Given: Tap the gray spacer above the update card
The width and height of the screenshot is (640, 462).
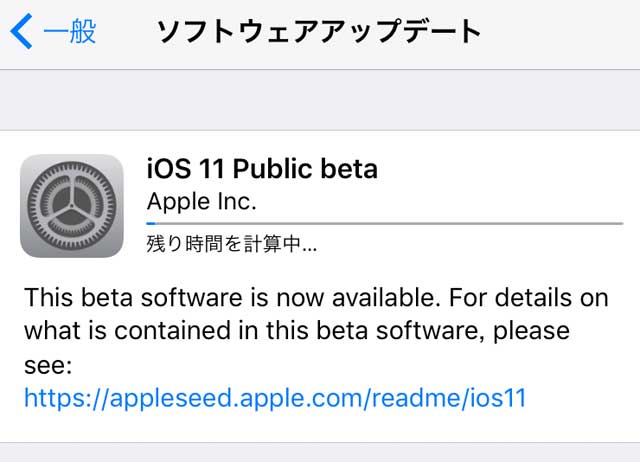Looking at the screenshot, I should [320, 100].
